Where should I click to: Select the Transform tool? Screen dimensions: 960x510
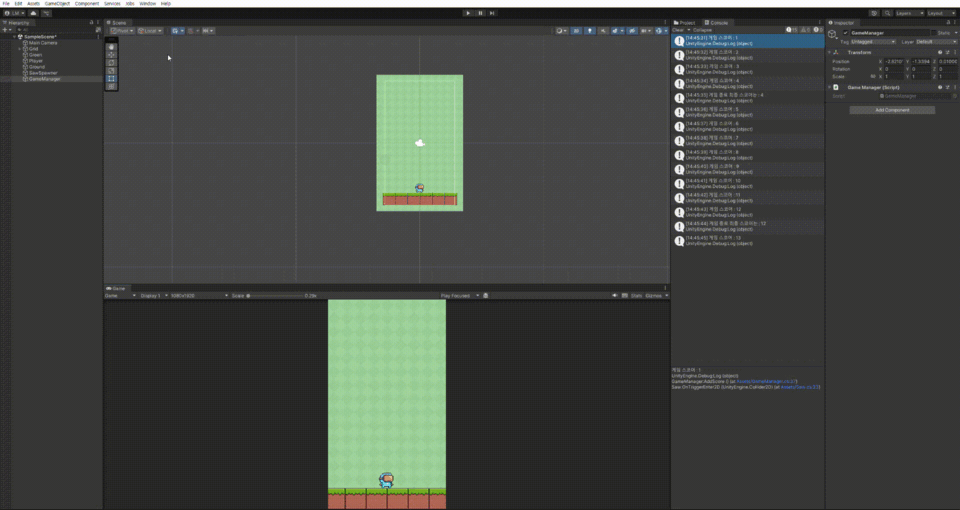point(111,86)
